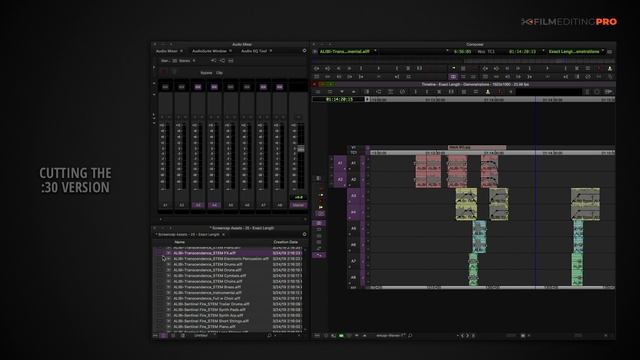Select the red Lift/Overwrite segment arrow tool
The image size is (640, 360).
tap(320, 189)
